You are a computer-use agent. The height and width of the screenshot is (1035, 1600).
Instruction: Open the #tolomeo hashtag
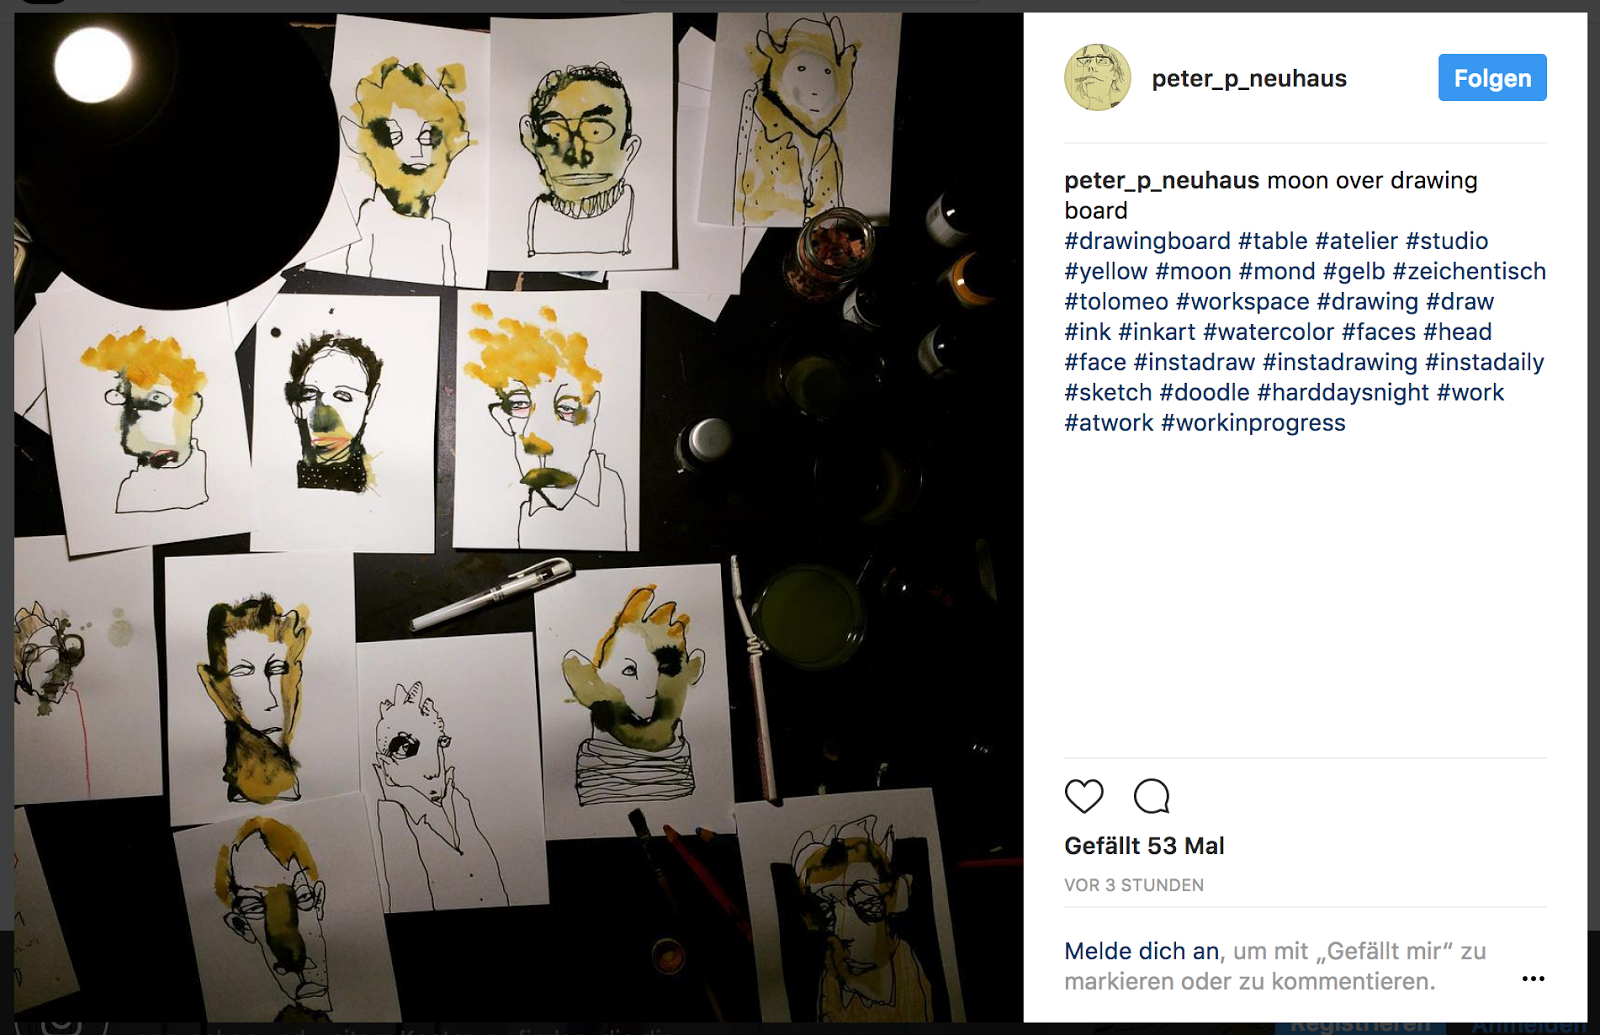tap(1116, 302)
